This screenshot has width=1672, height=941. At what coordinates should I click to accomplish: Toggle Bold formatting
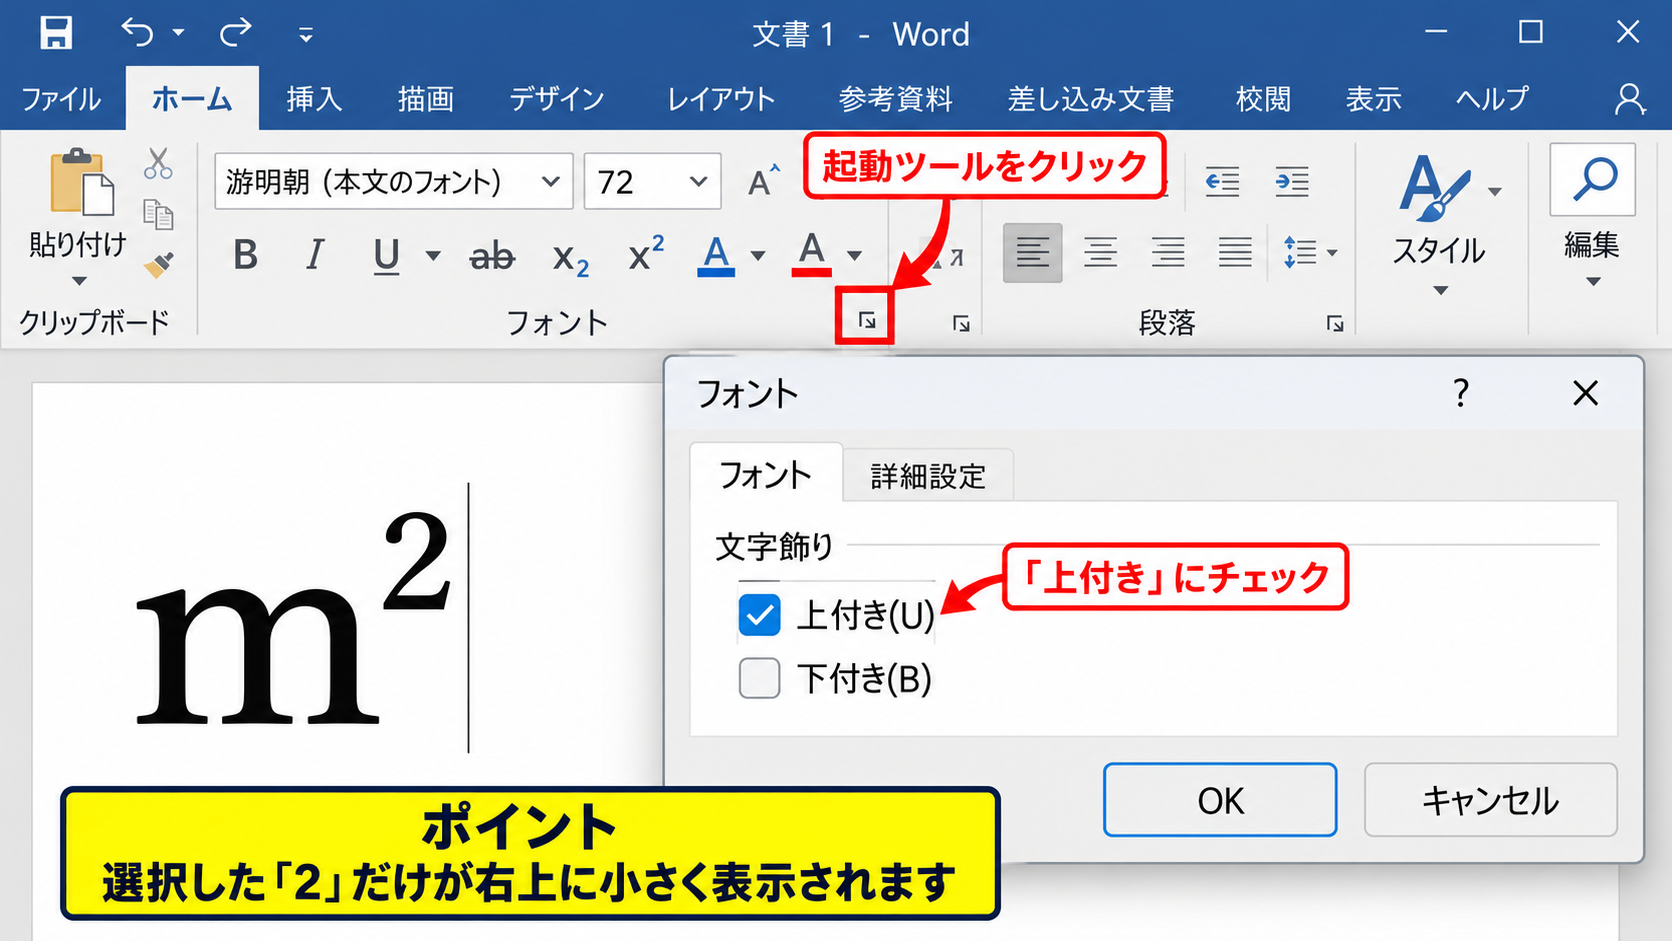coord(245,255)
